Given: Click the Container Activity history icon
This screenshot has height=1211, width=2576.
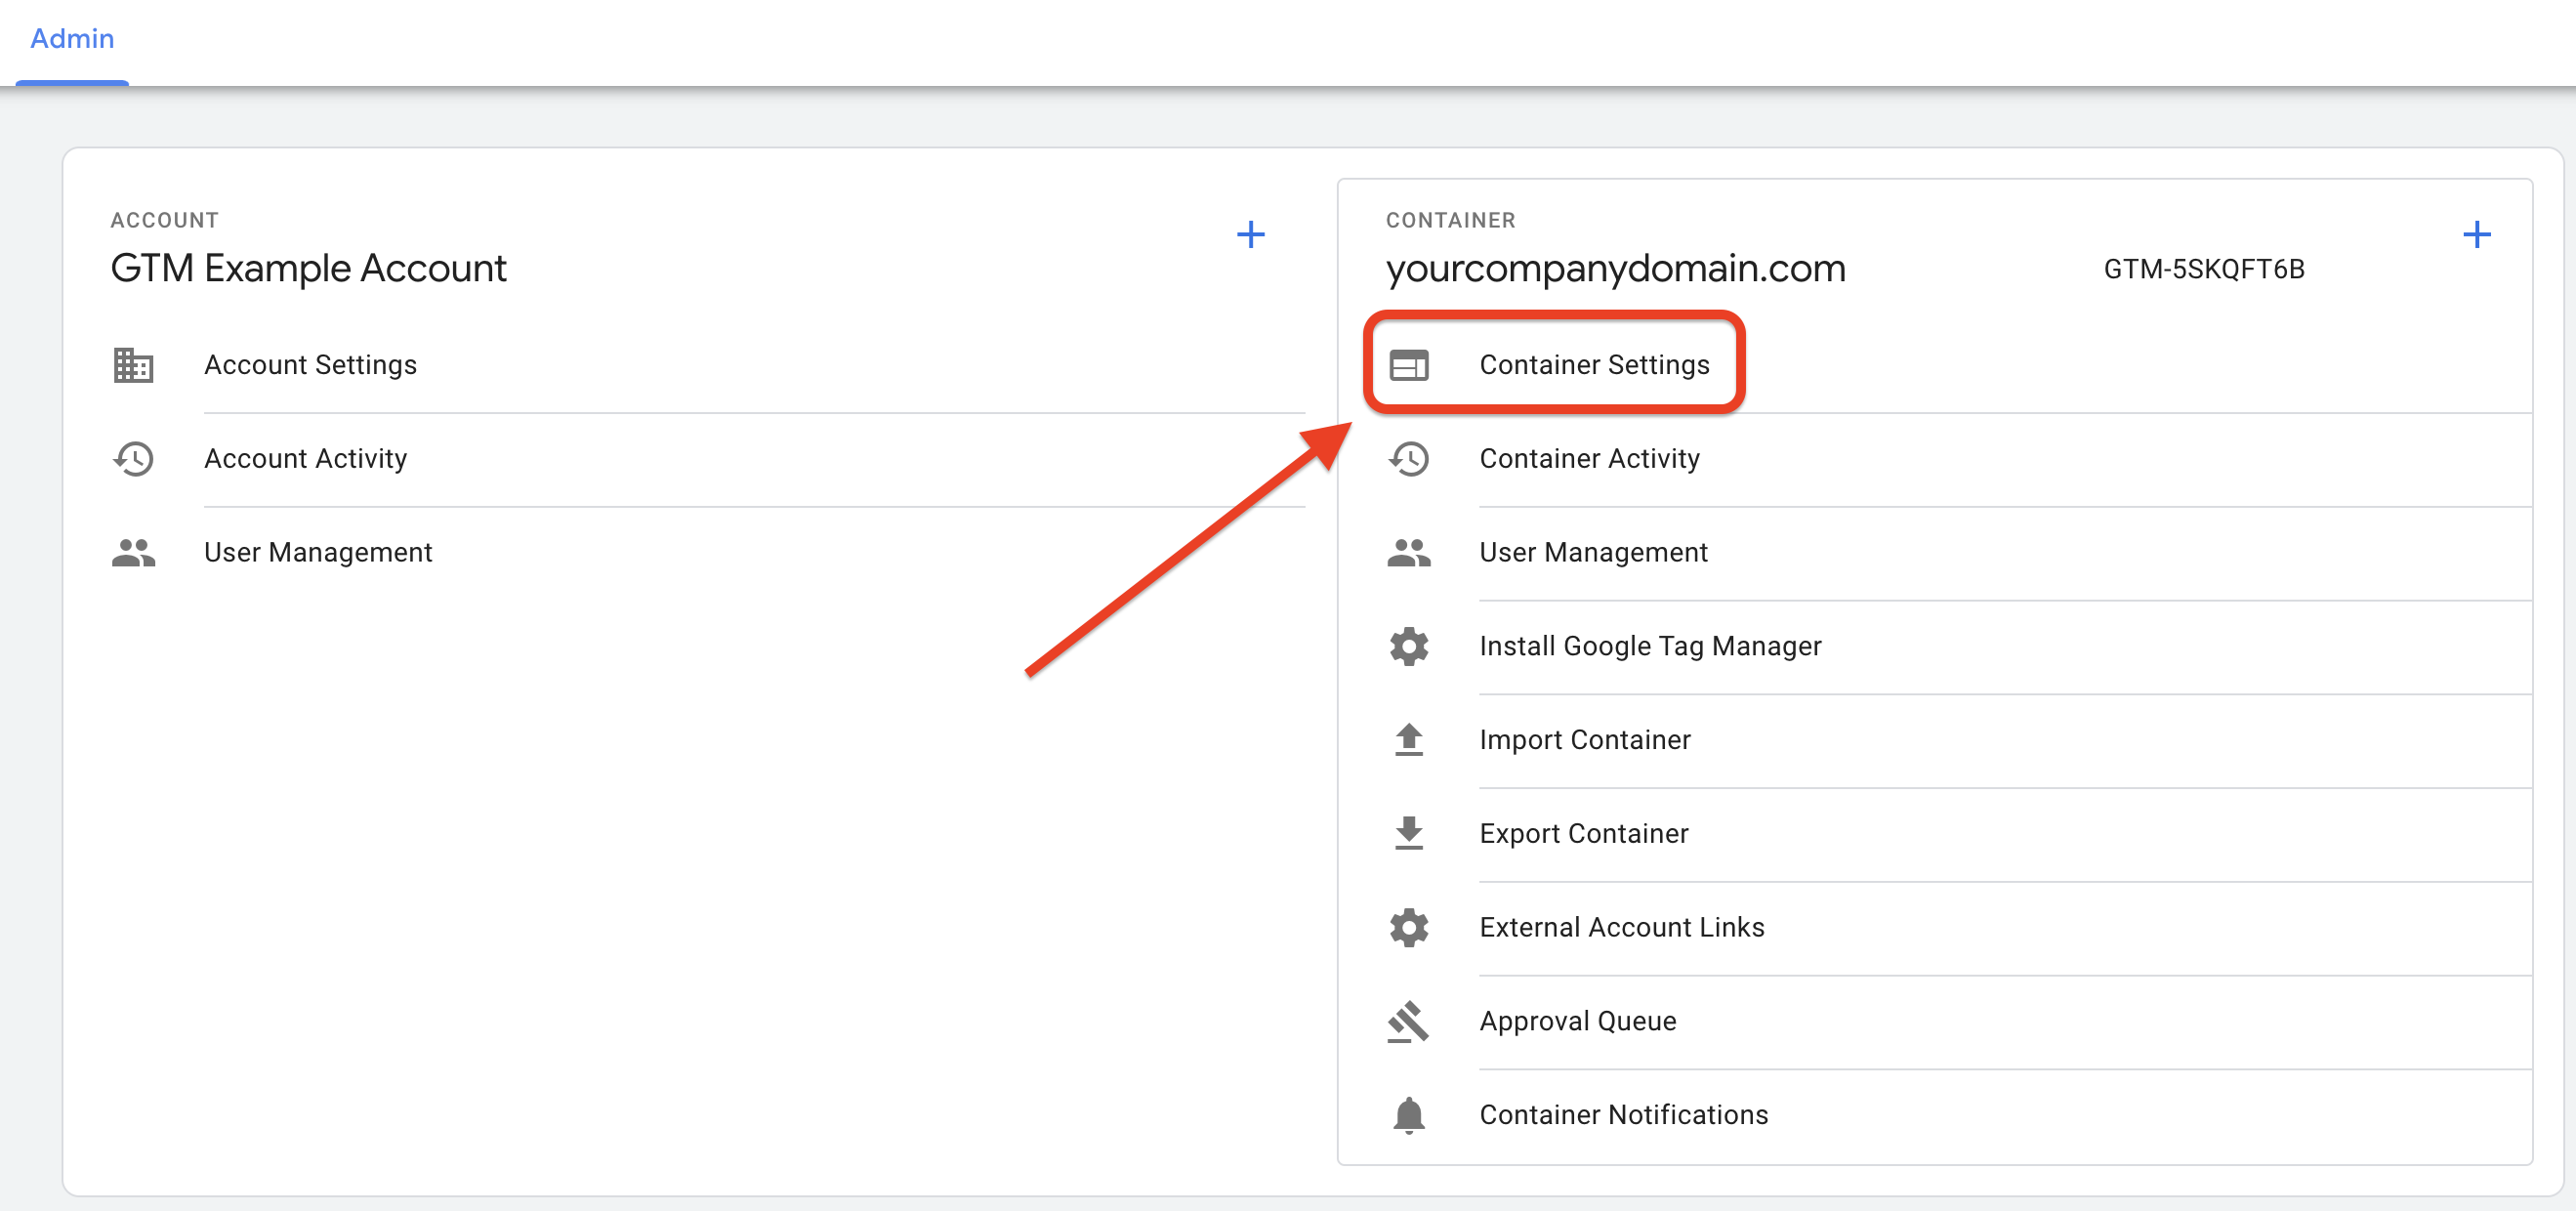Looking at the screenshot, I should point(1408,459).
